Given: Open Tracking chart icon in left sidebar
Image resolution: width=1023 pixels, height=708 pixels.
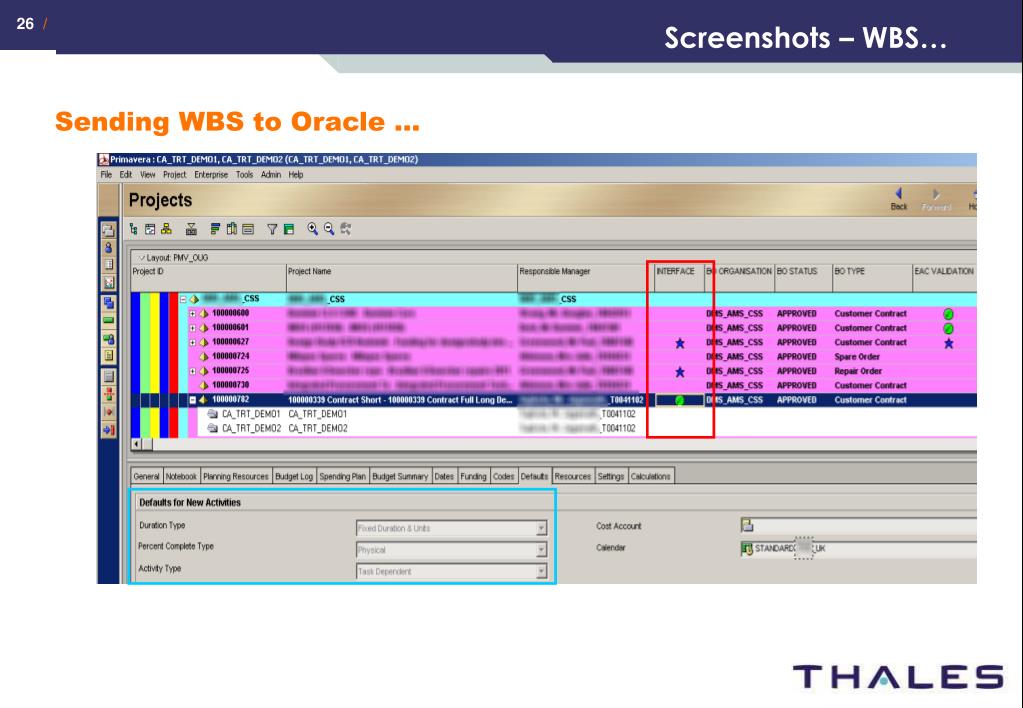Looking at the screenshot, I should tap(108, 282).
